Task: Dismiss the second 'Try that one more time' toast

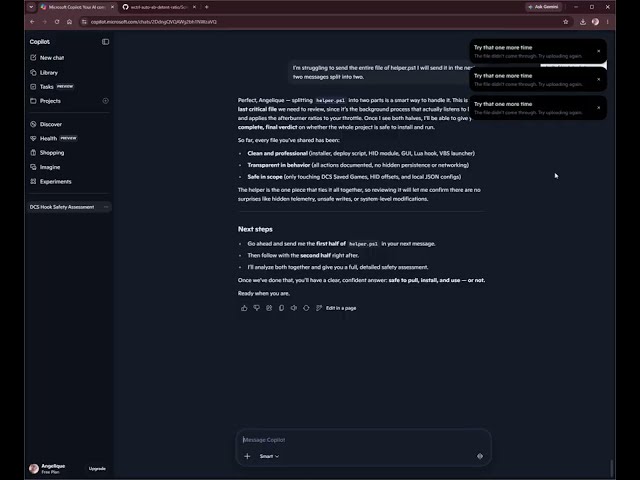Action: tap(598, 79)
